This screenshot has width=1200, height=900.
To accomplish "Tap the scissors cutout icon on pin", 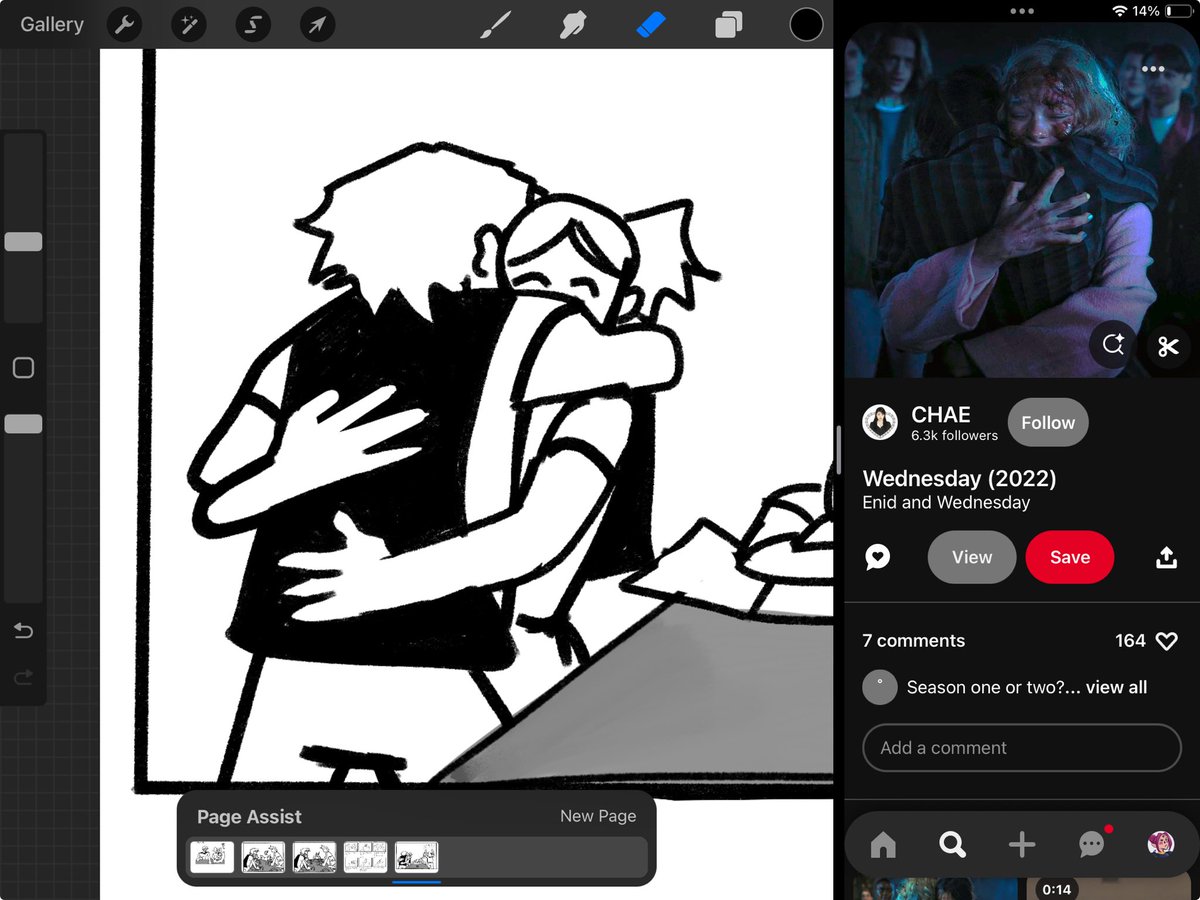I will [x=1168, y=347].
